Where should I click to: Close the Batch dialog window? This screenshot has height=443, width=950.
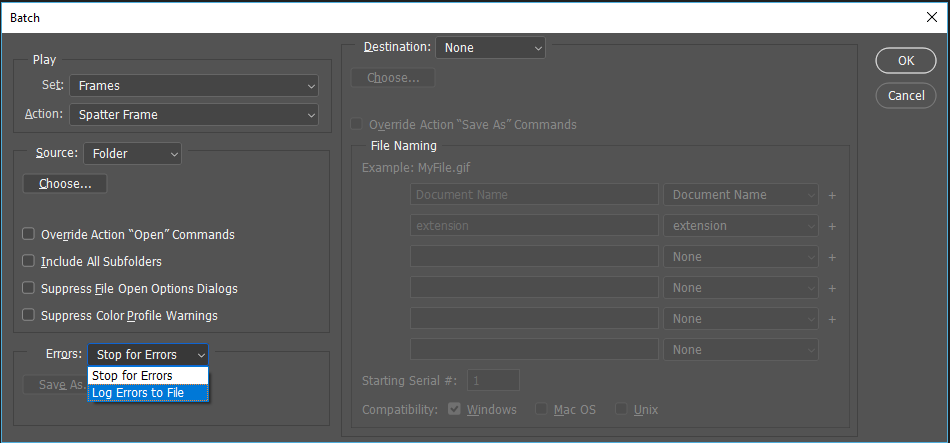(932, 18)
